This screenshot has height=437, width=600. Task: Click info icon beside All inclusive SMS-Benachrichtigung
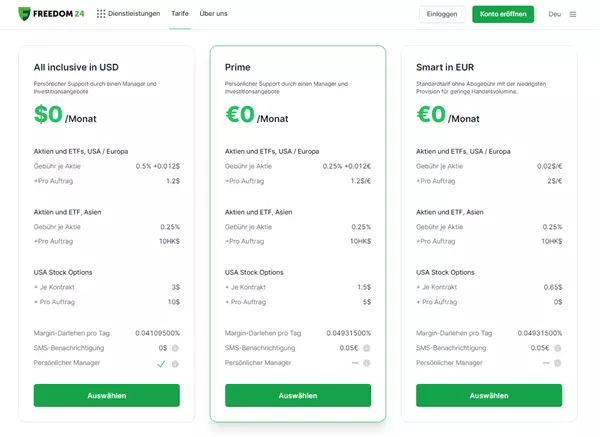(x=175, y=348)
